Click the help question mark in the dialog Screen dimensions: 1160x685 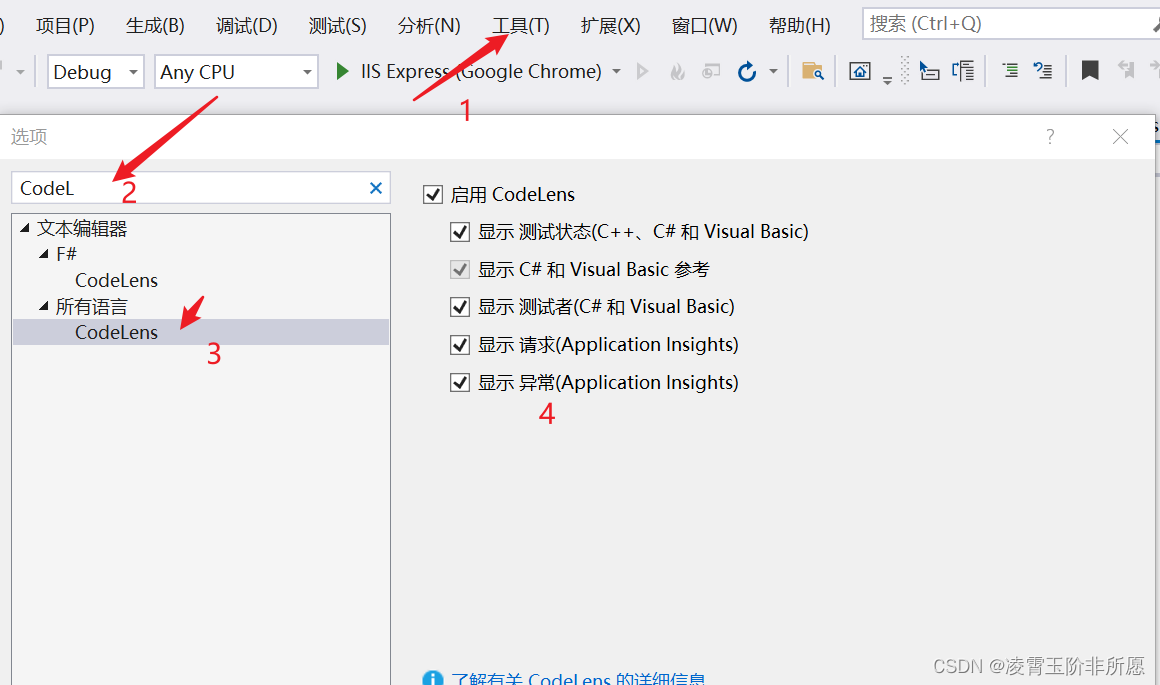pyautogui.click(x=1049, y=136)
